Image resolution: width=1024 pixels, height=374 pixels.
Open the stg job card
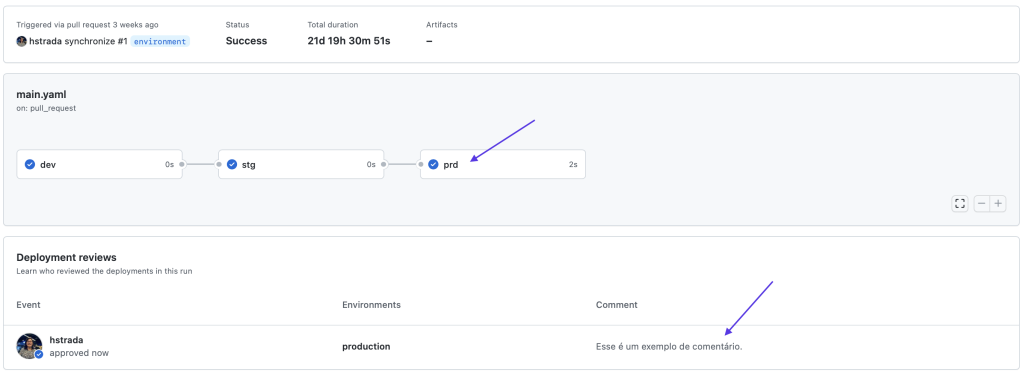coord(300,164)
